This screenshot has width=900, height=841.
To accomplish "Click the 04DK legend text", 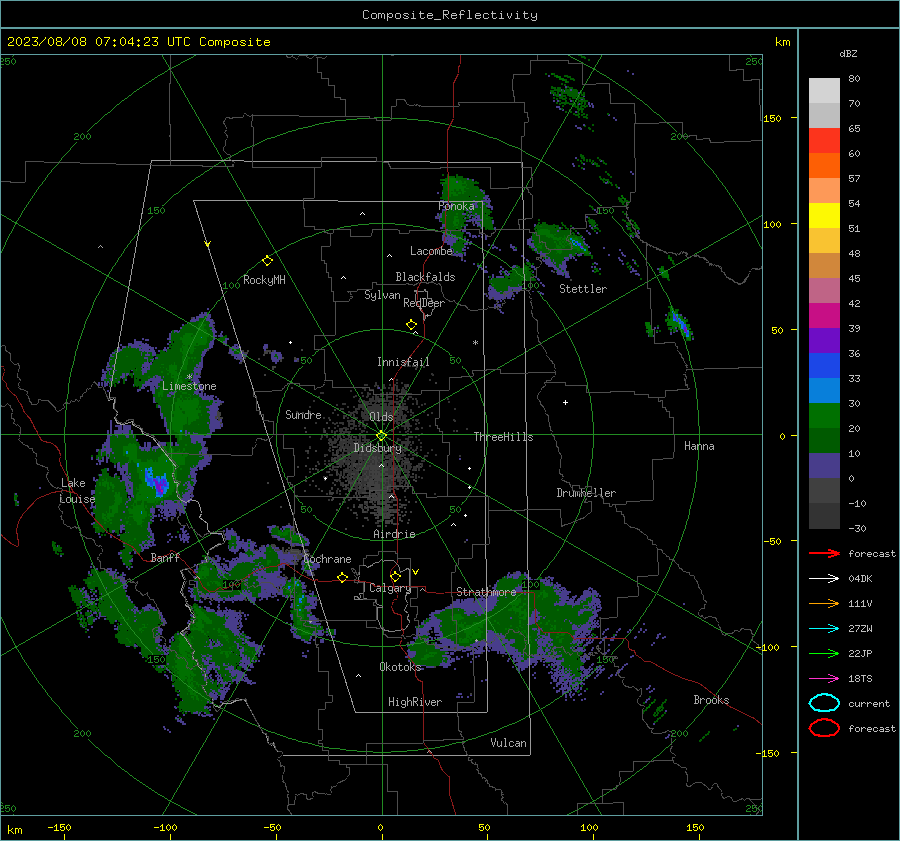I will 860,578.
